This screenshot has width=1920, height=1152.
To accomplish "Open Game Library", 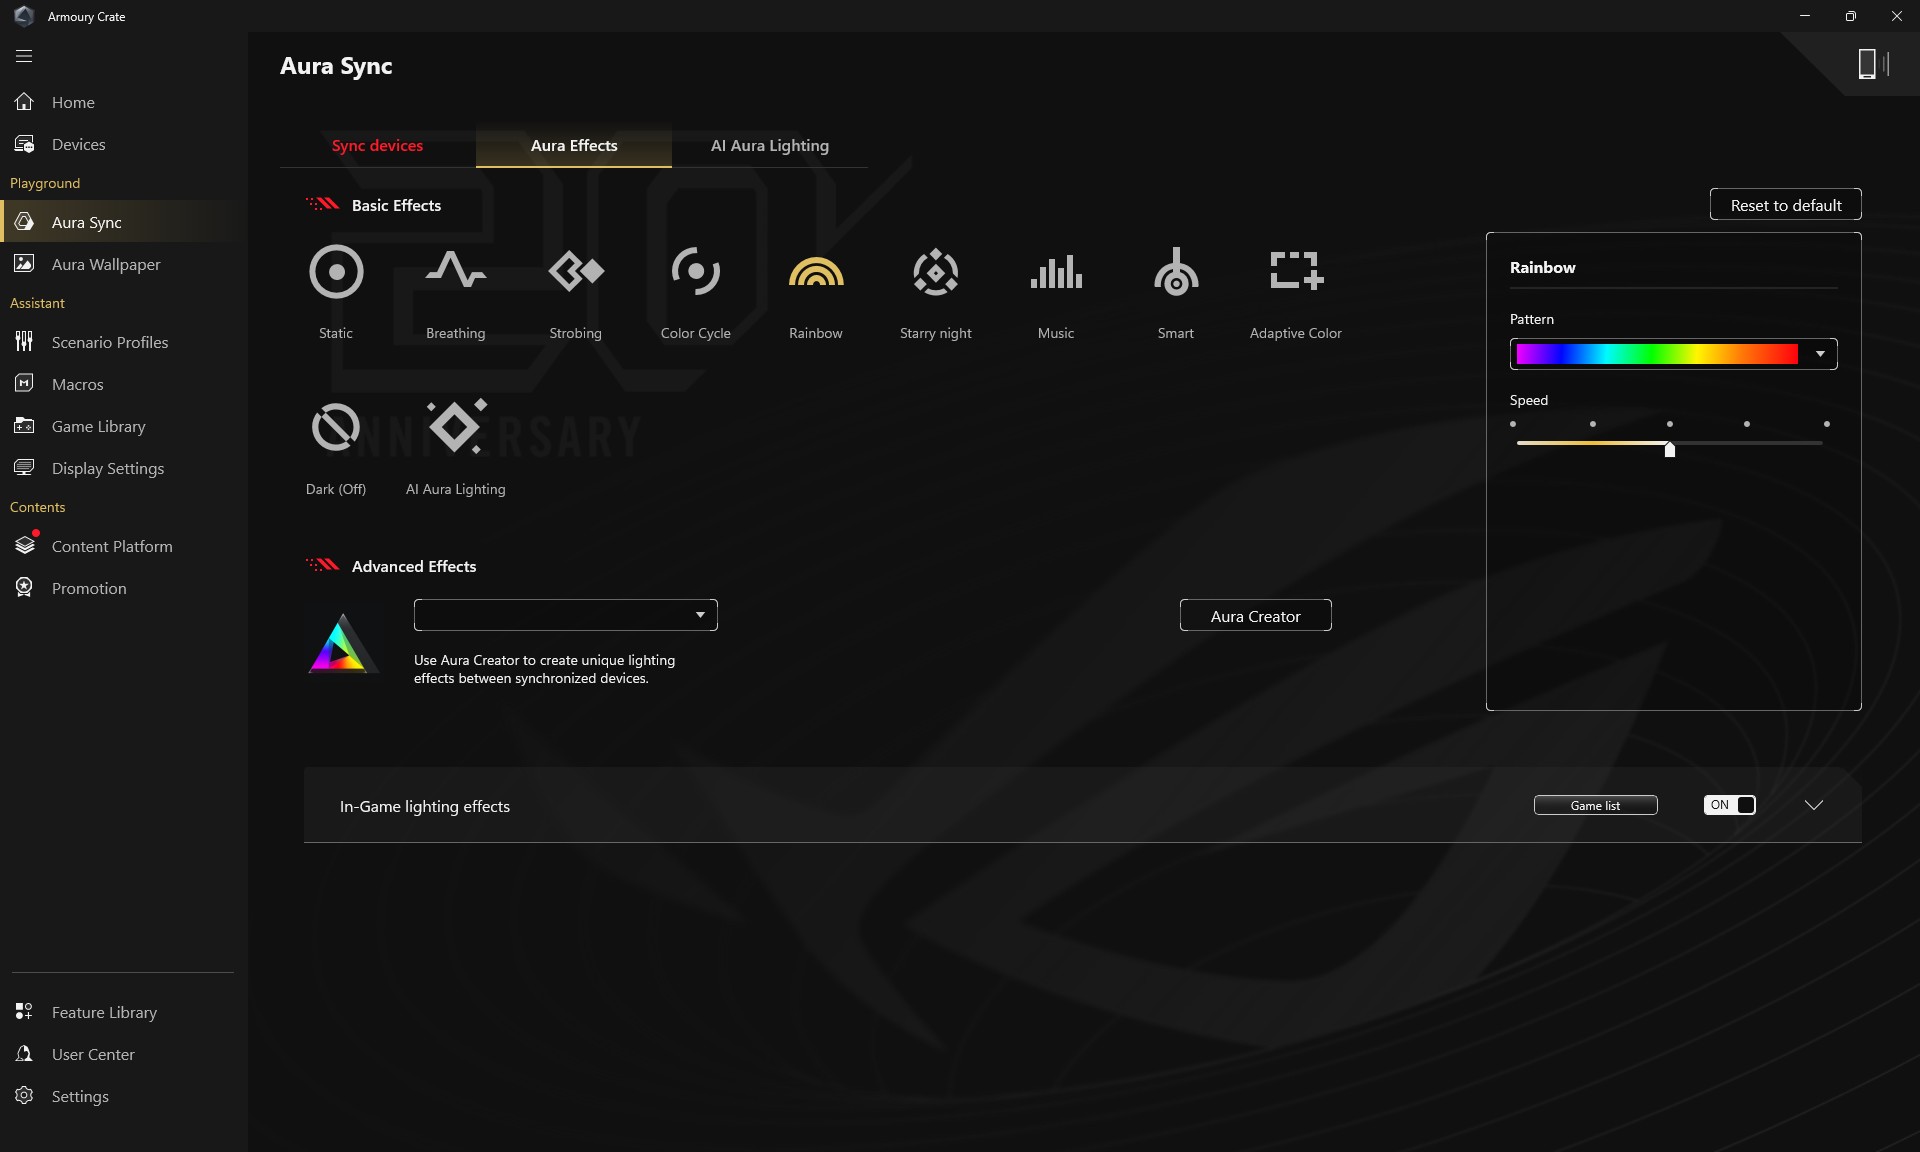I will click(x=123, y=426).
